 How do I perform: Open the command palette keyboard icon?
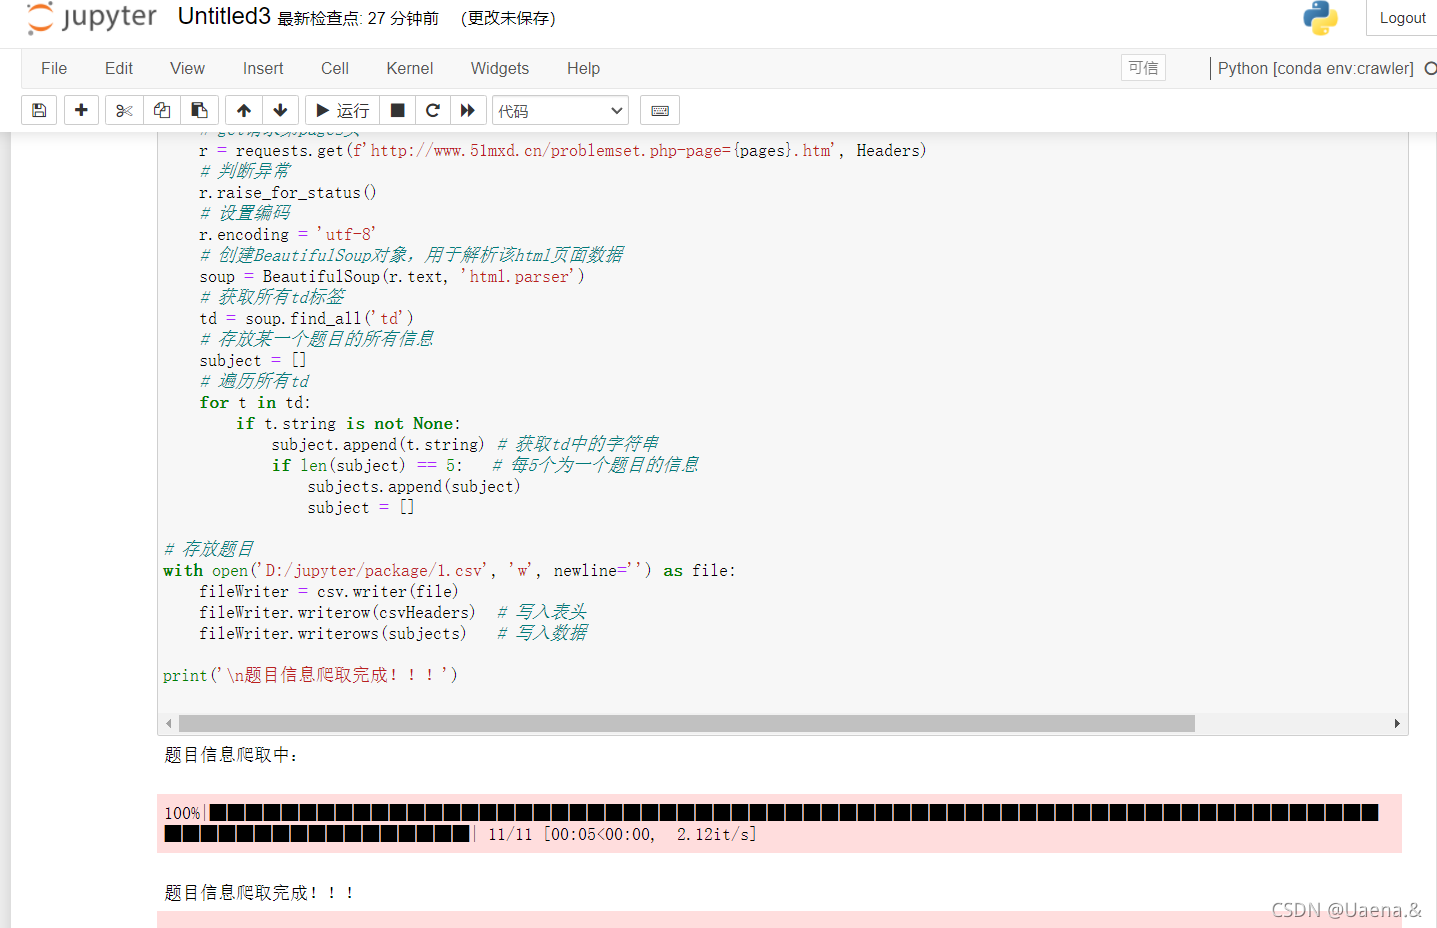click(x=660, y=110)
